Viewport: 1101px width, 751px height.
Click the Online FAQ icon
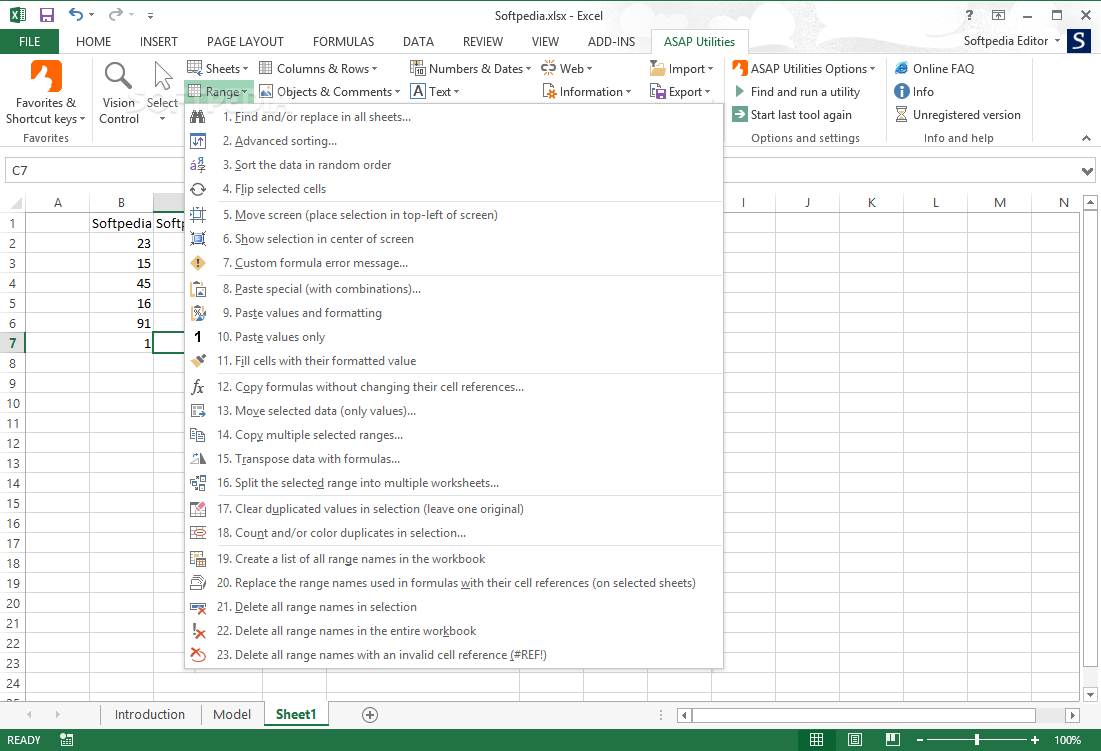coord(902,68)
